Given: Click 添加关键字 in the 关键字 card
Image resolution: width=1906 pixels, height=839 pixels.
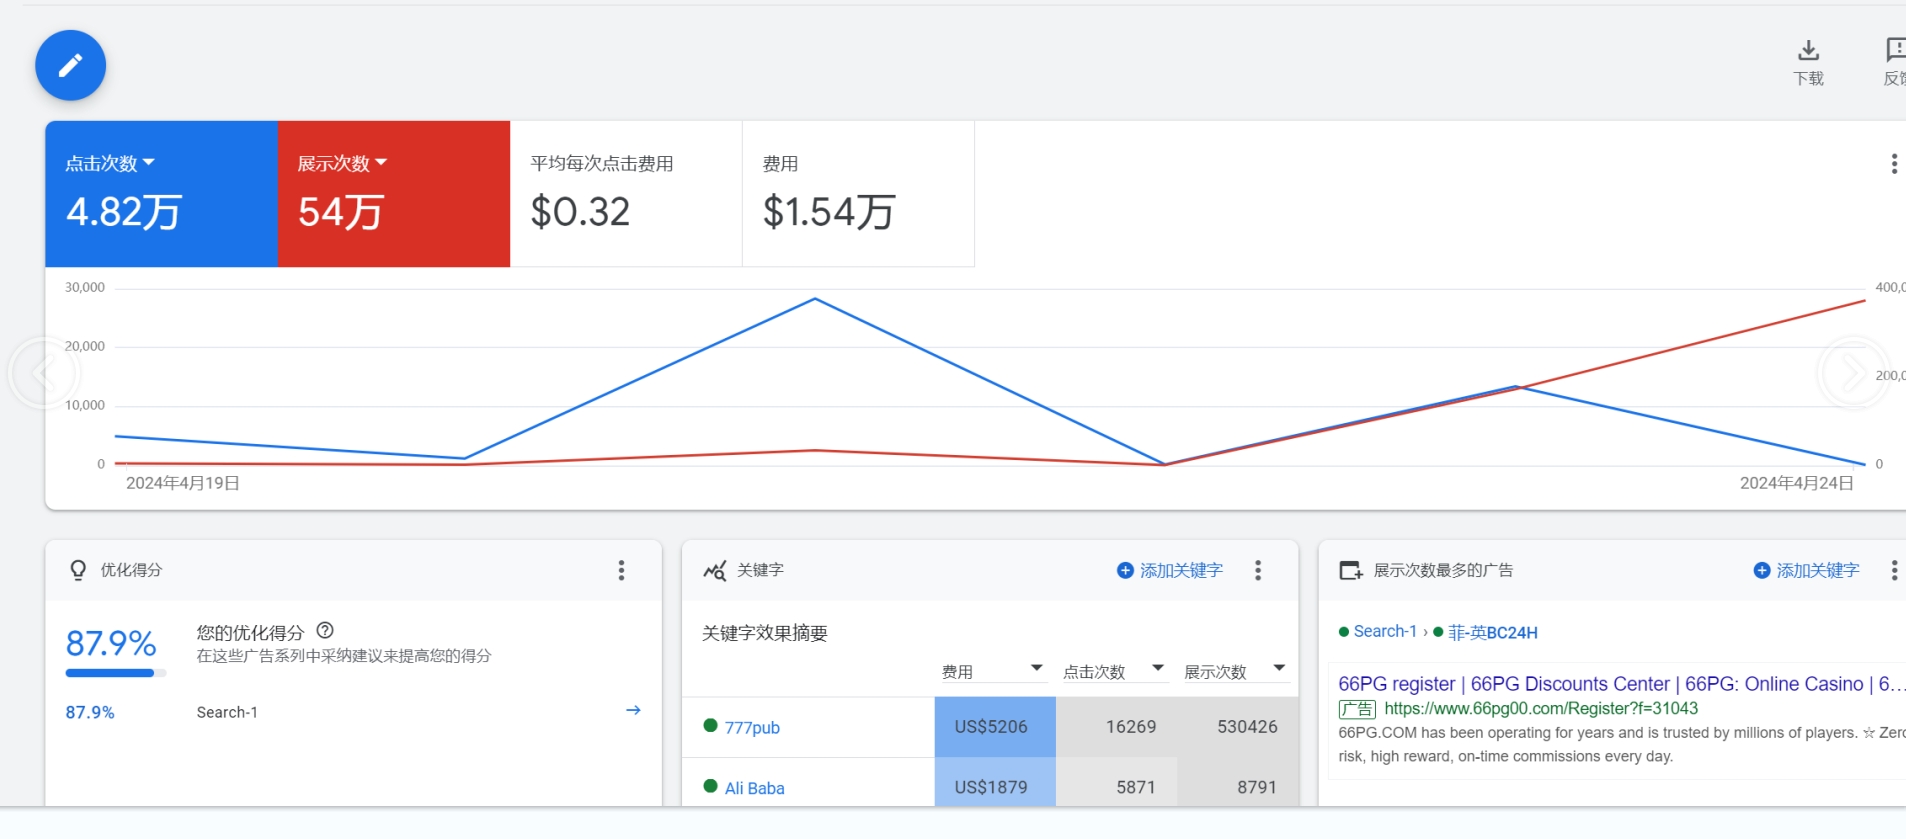Looking at the screenshot, I should pyautogui.click(x=1170, y=570).
